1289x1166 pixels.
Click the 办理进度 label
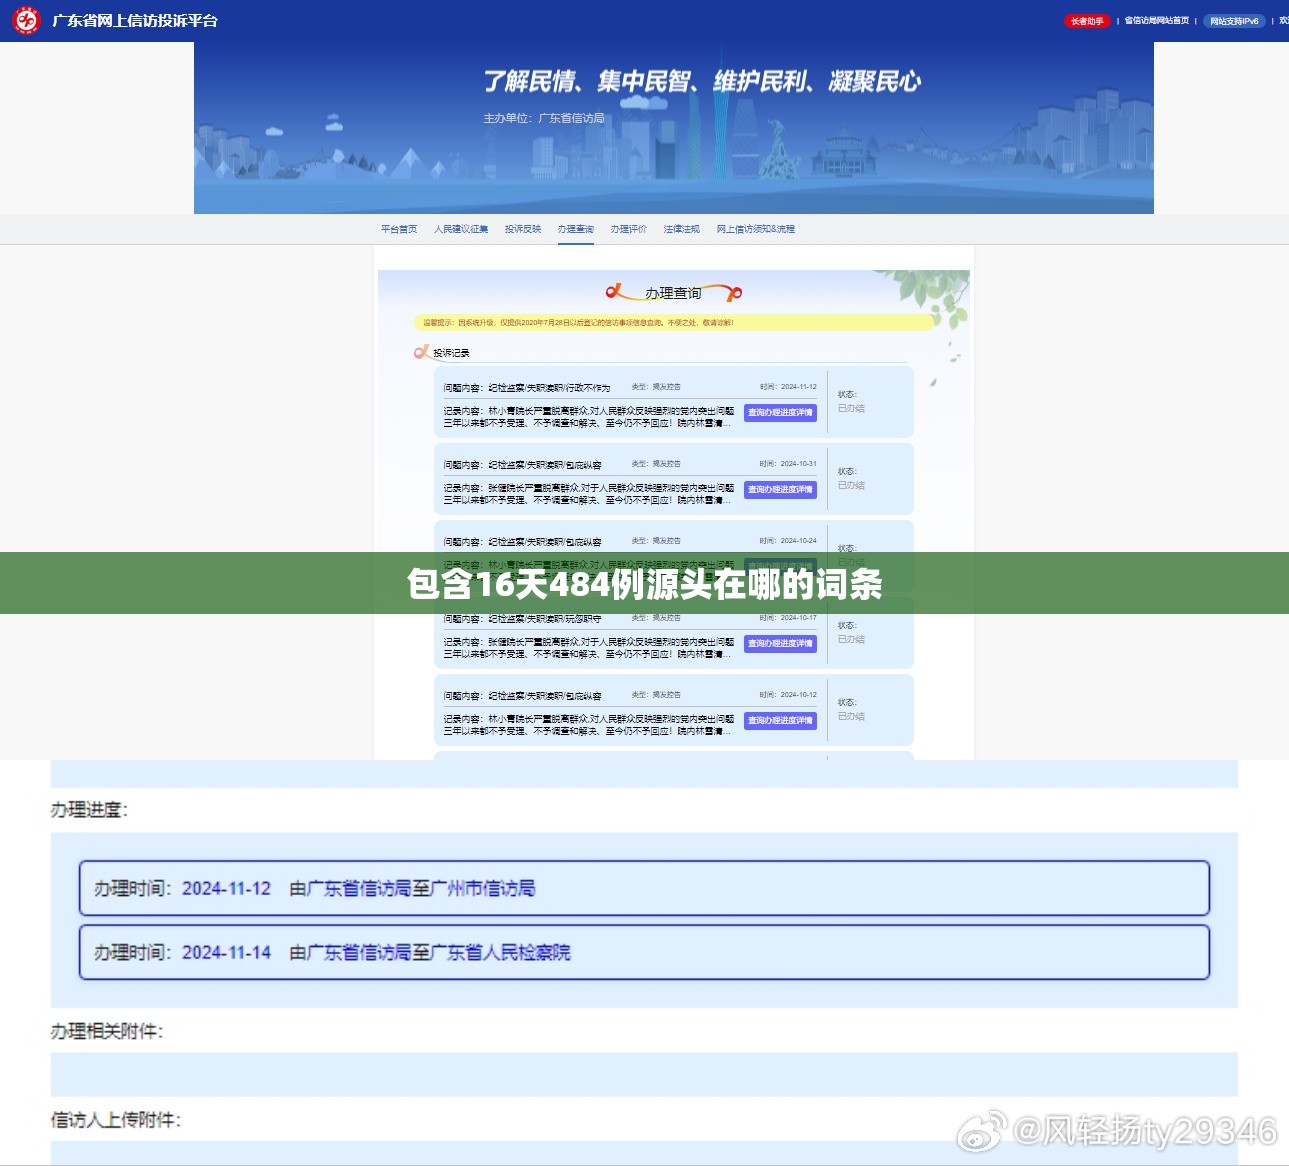pos(89,810)
